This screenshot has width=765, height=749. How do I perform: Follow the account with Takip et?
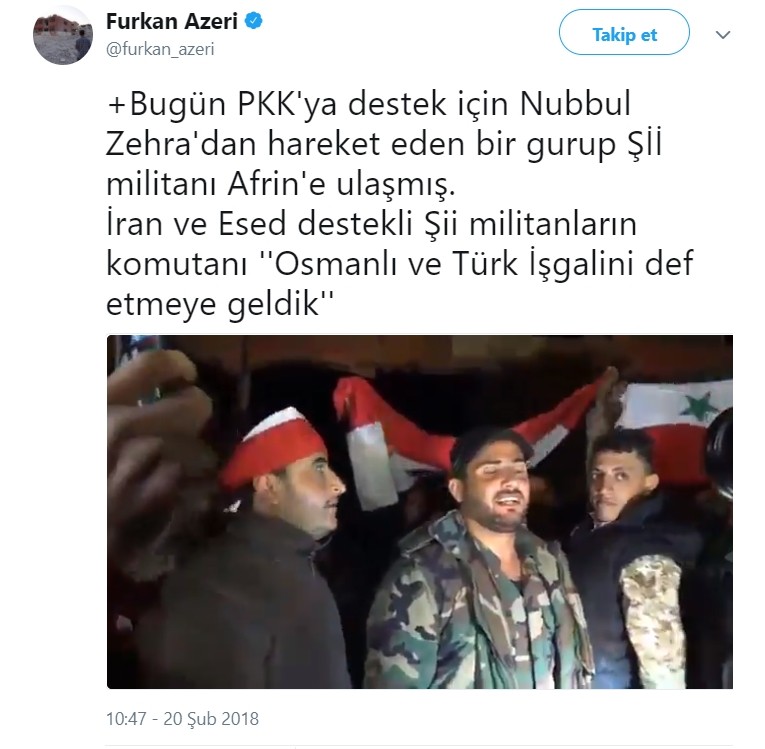624,35
